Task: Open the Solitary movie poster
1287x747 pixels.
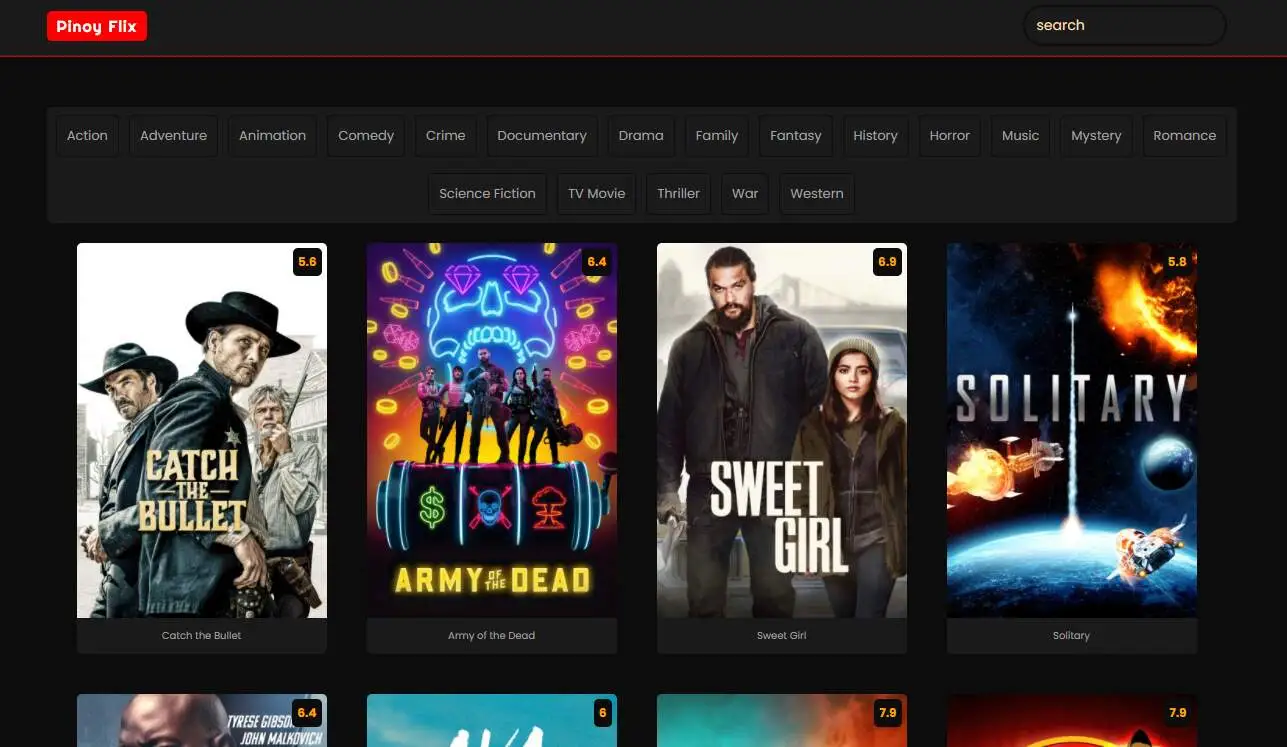Action: pyautogui.click(x=1072, y=430)
